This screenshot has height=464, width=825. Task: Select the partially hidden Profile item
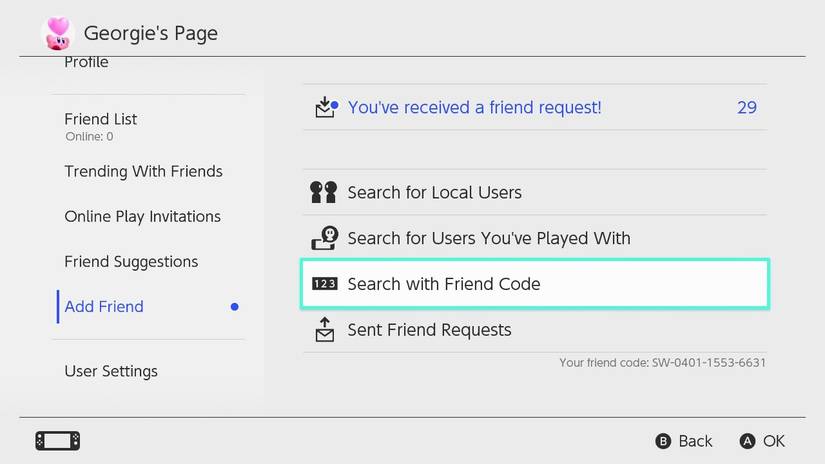pyautogui.click(x=86, y=63)
